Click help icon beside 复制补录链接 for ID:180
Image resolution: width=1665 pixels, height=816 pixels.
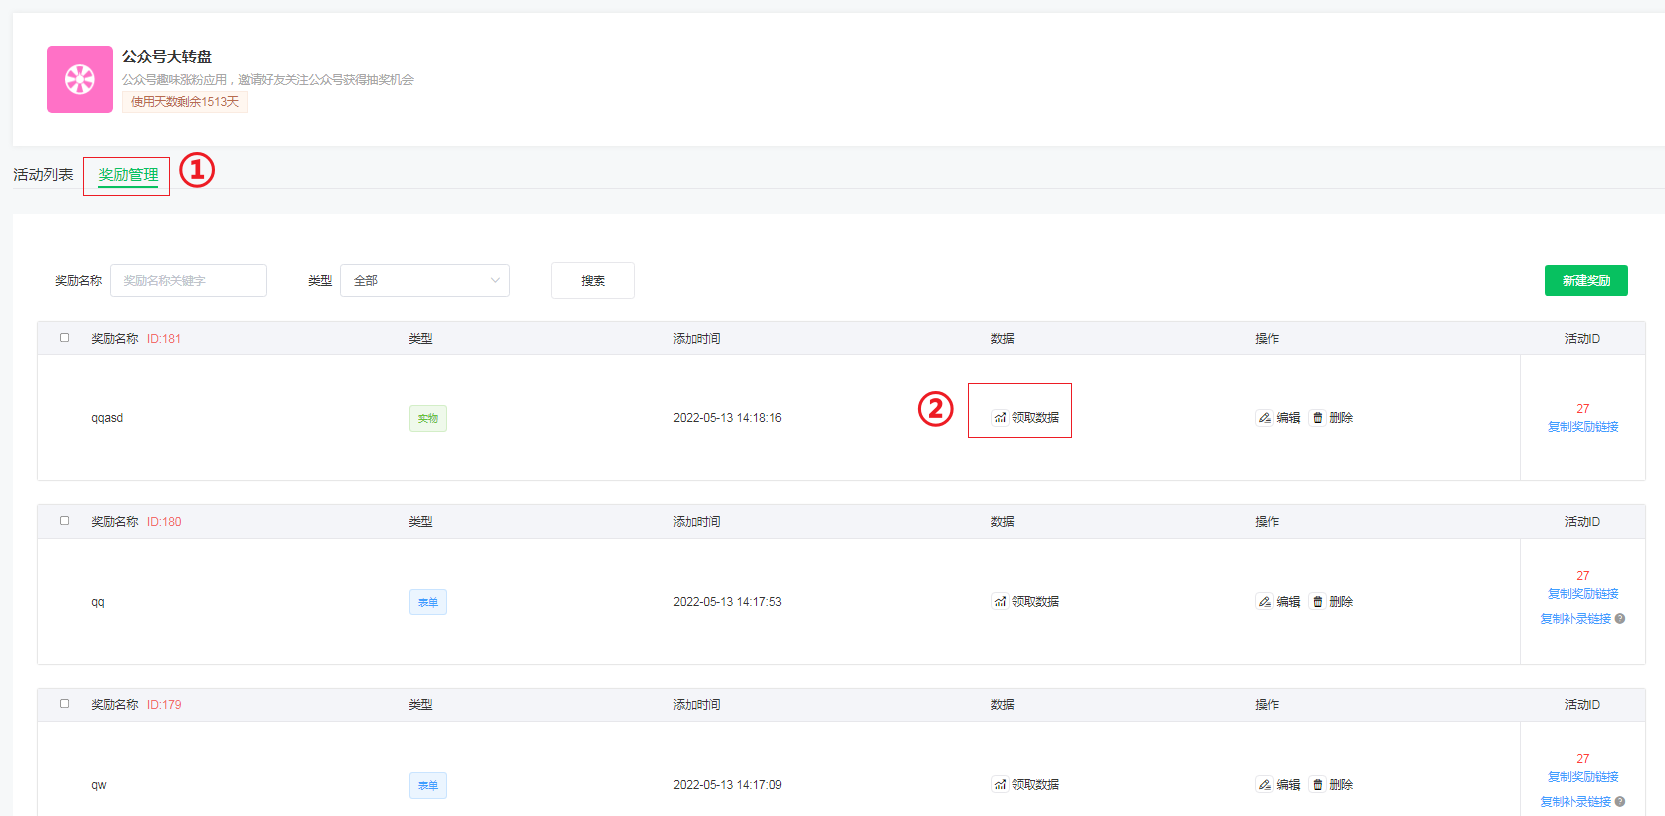click(1620, 619)
